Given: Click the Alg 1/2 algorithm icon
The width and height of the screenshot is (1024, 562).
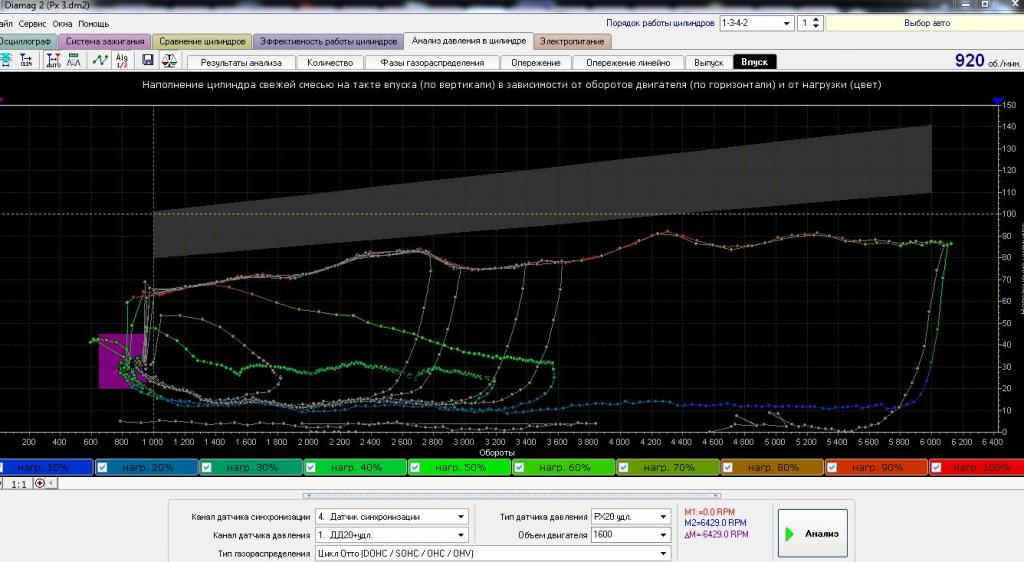Looking at the screenshot, I should click(x=121, y=61).
